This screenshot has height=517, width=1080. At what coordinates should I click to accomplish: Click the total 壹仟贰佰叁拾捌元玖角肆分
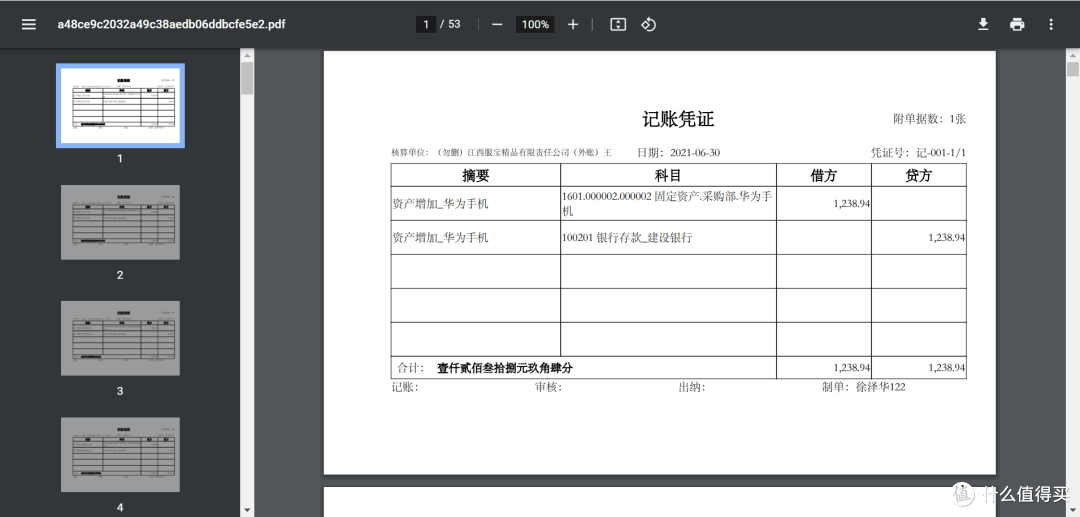pos(505,368)
